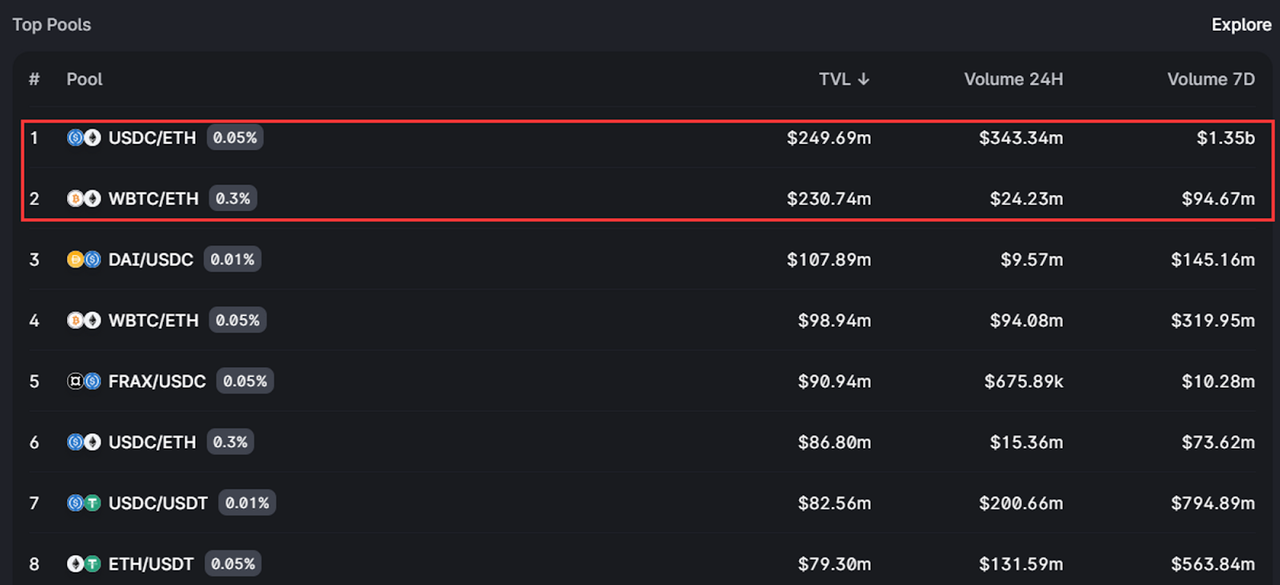Sort pools by the TVL column header
The height and width of the screenshot is (585, 1280).
(845, 79)
